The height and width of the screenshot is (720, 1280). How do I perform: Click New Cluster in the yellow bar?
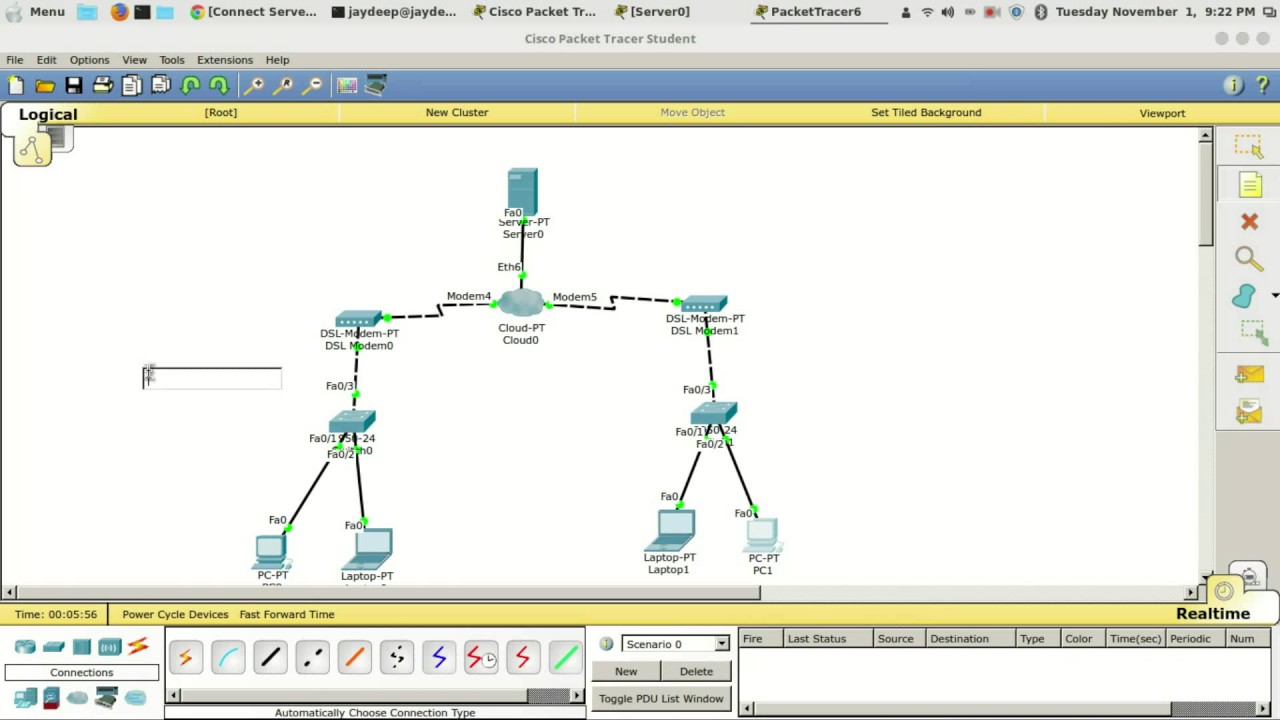(x=457, y=112)
